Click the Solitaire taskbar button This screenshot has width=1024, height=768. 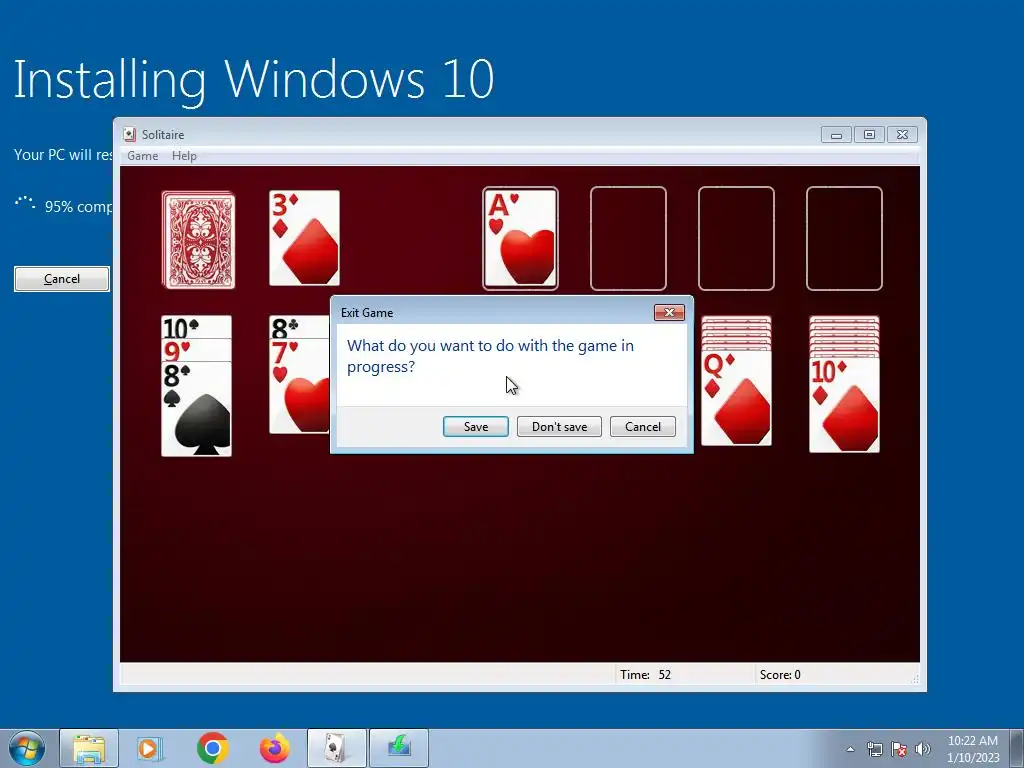point(337,748)
